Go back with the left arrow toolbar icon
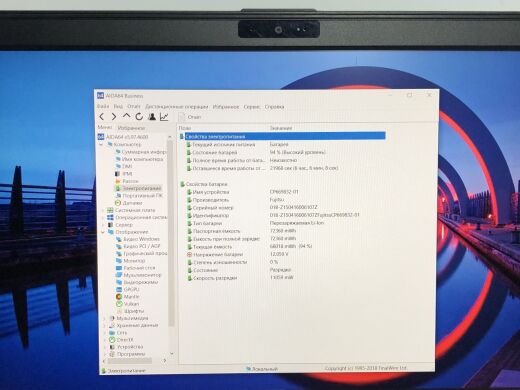520x390 pixels. point(102,117)
